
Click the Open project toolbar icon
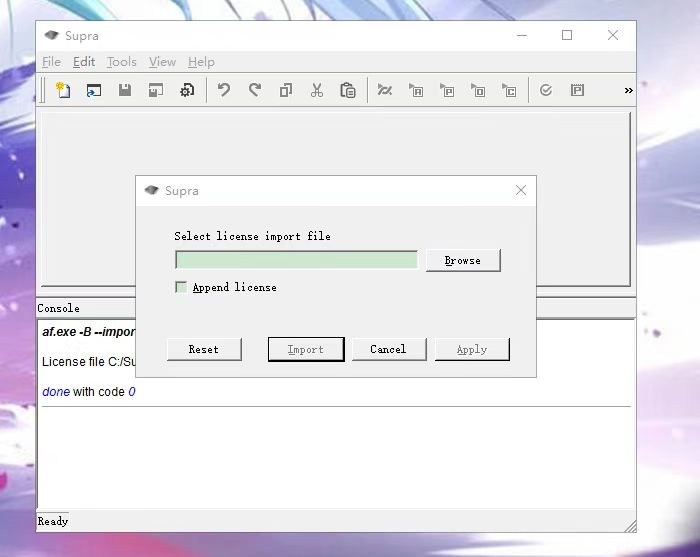point(94,90)
